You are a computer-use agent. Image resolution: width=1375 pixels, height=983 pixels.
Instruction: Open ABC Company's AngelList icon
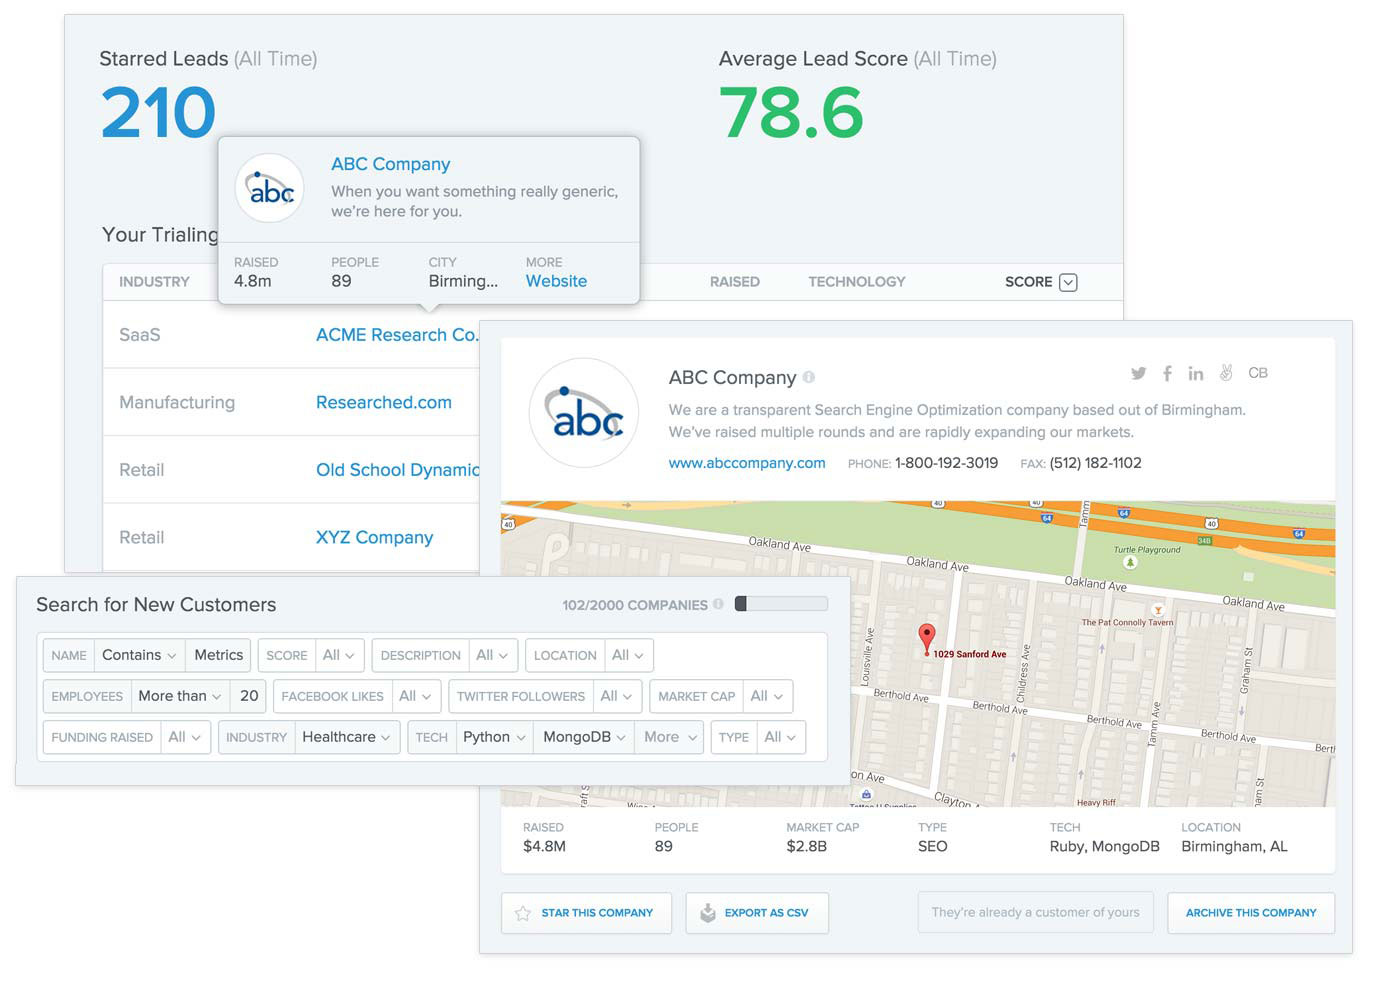1226,373
